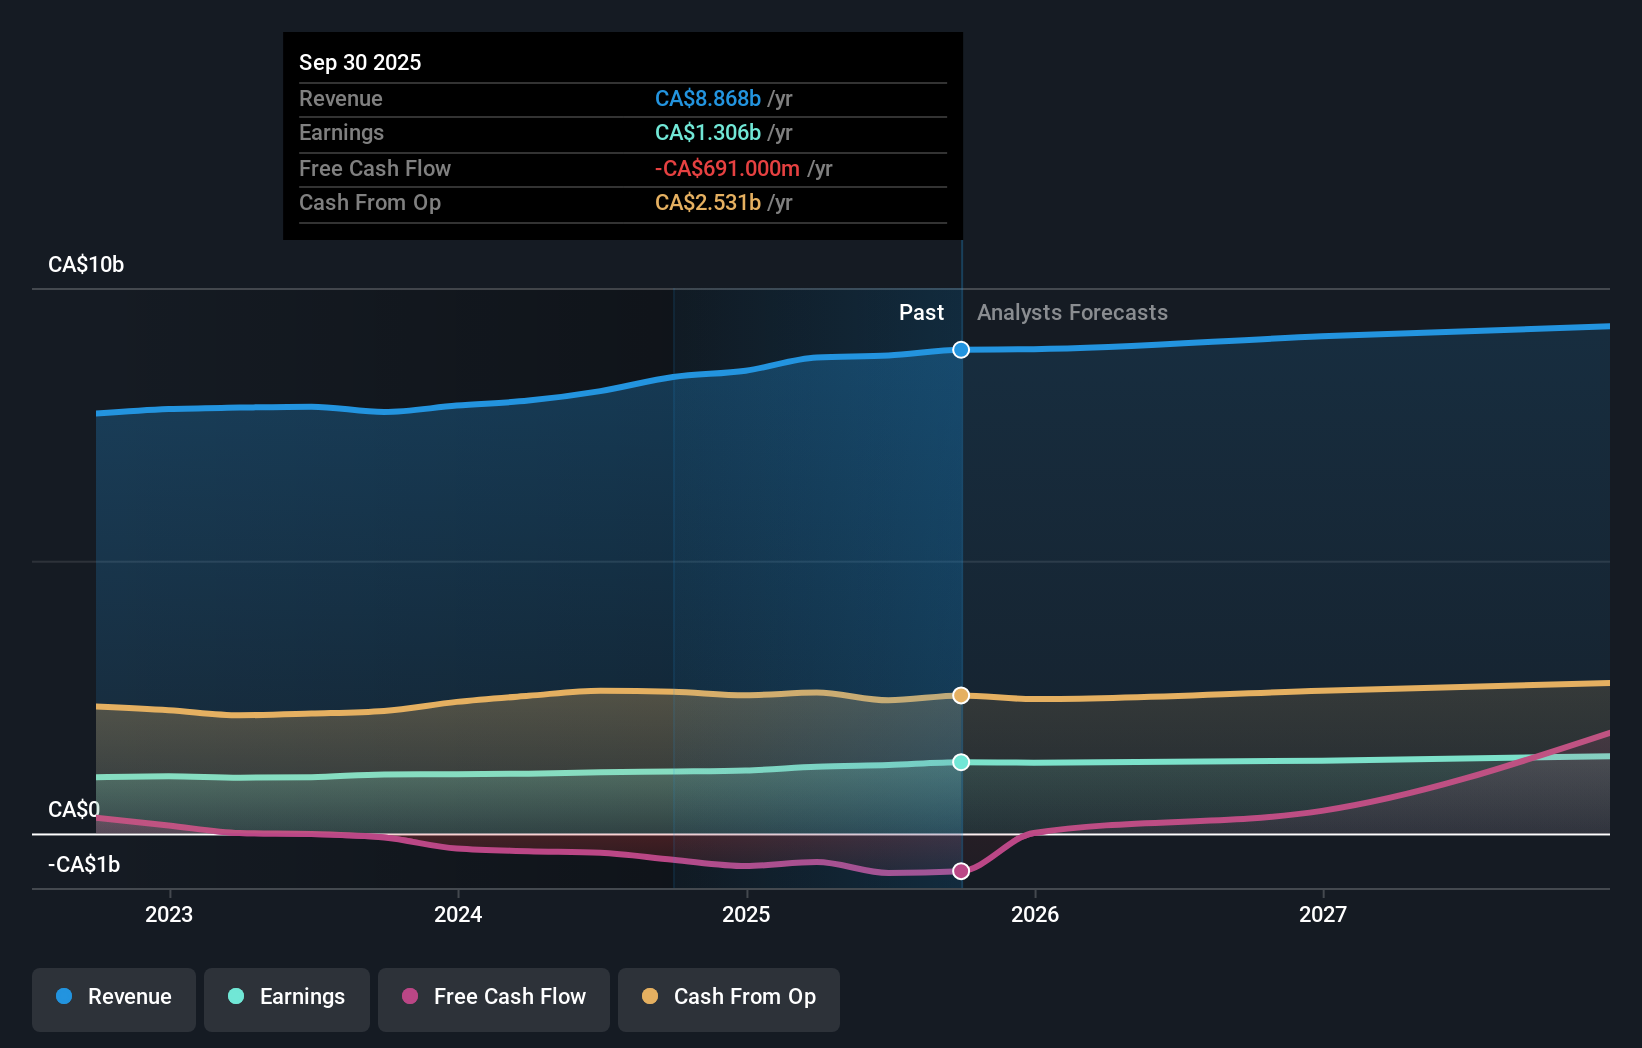This screenshot has width=1642, height=1048.
Task: Select the 2026 x-axis label
Action: [x=1035, y=914]
